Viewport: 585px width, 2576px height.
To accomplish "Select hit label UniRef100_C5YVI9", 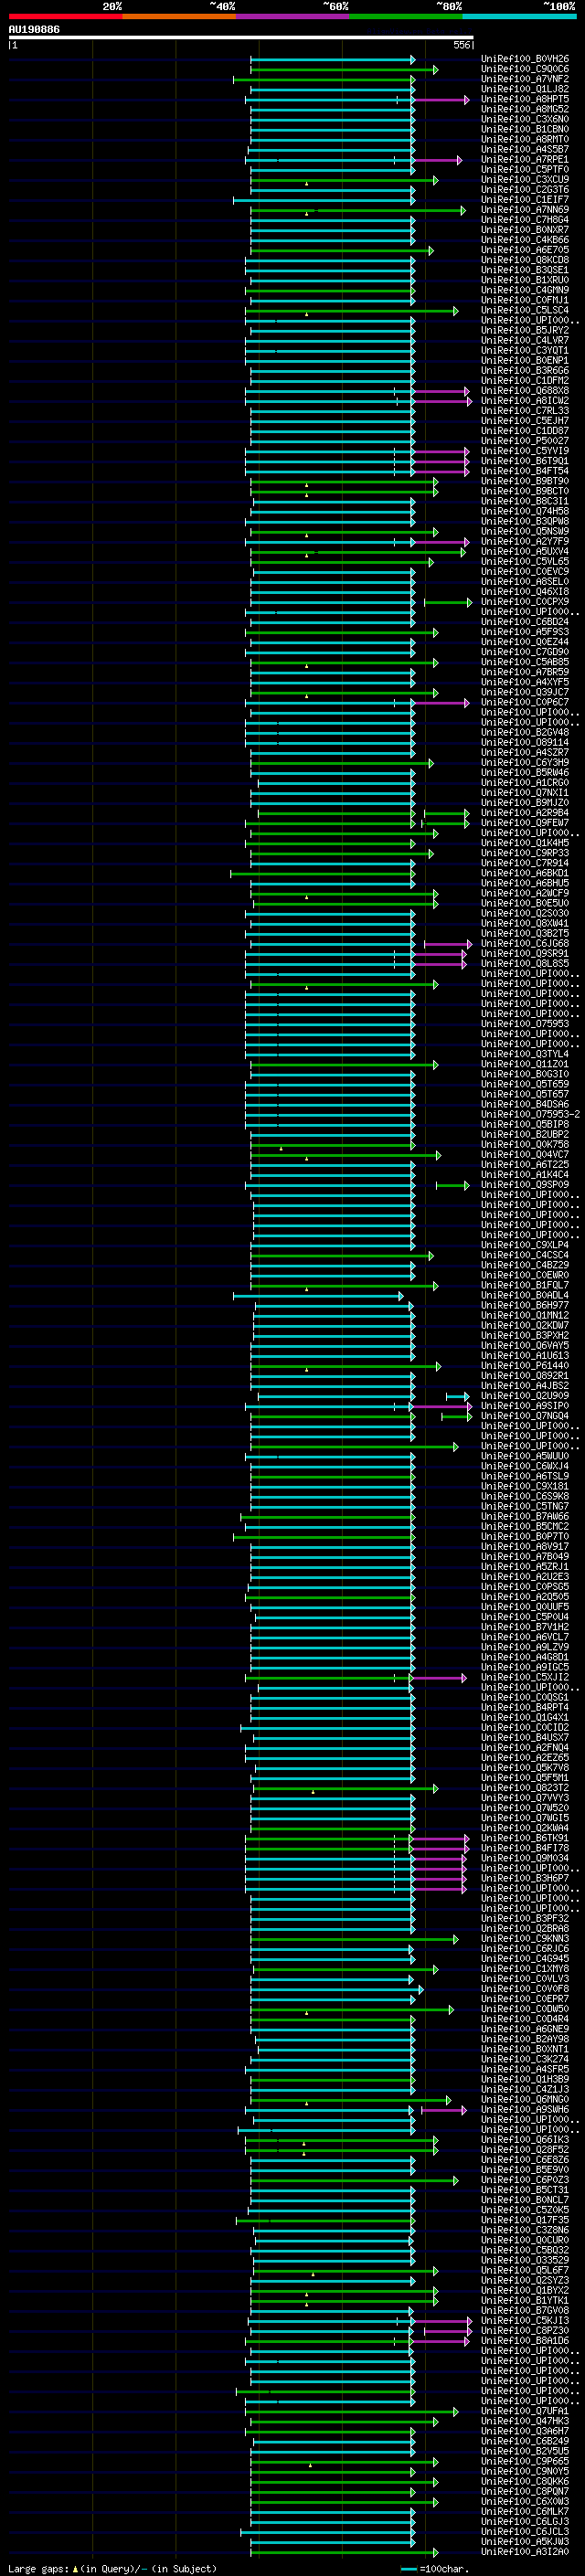I will (525, 451).
